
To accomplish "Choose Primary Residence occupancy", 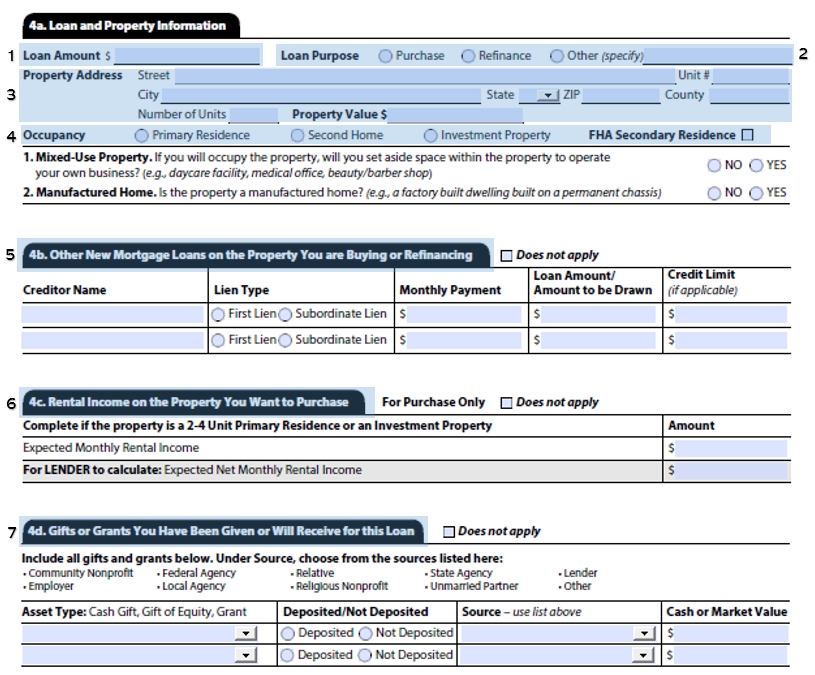I will pos(141,135).
